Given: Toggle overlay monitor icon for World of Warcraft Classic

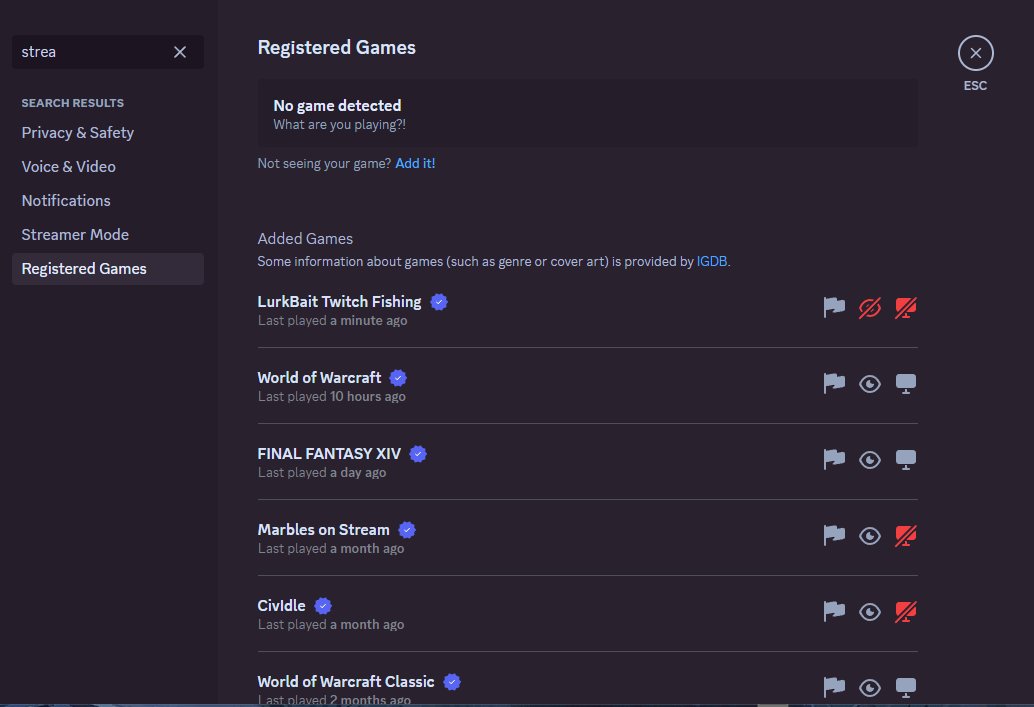Looking at the screenshot, I should [905, 687].
